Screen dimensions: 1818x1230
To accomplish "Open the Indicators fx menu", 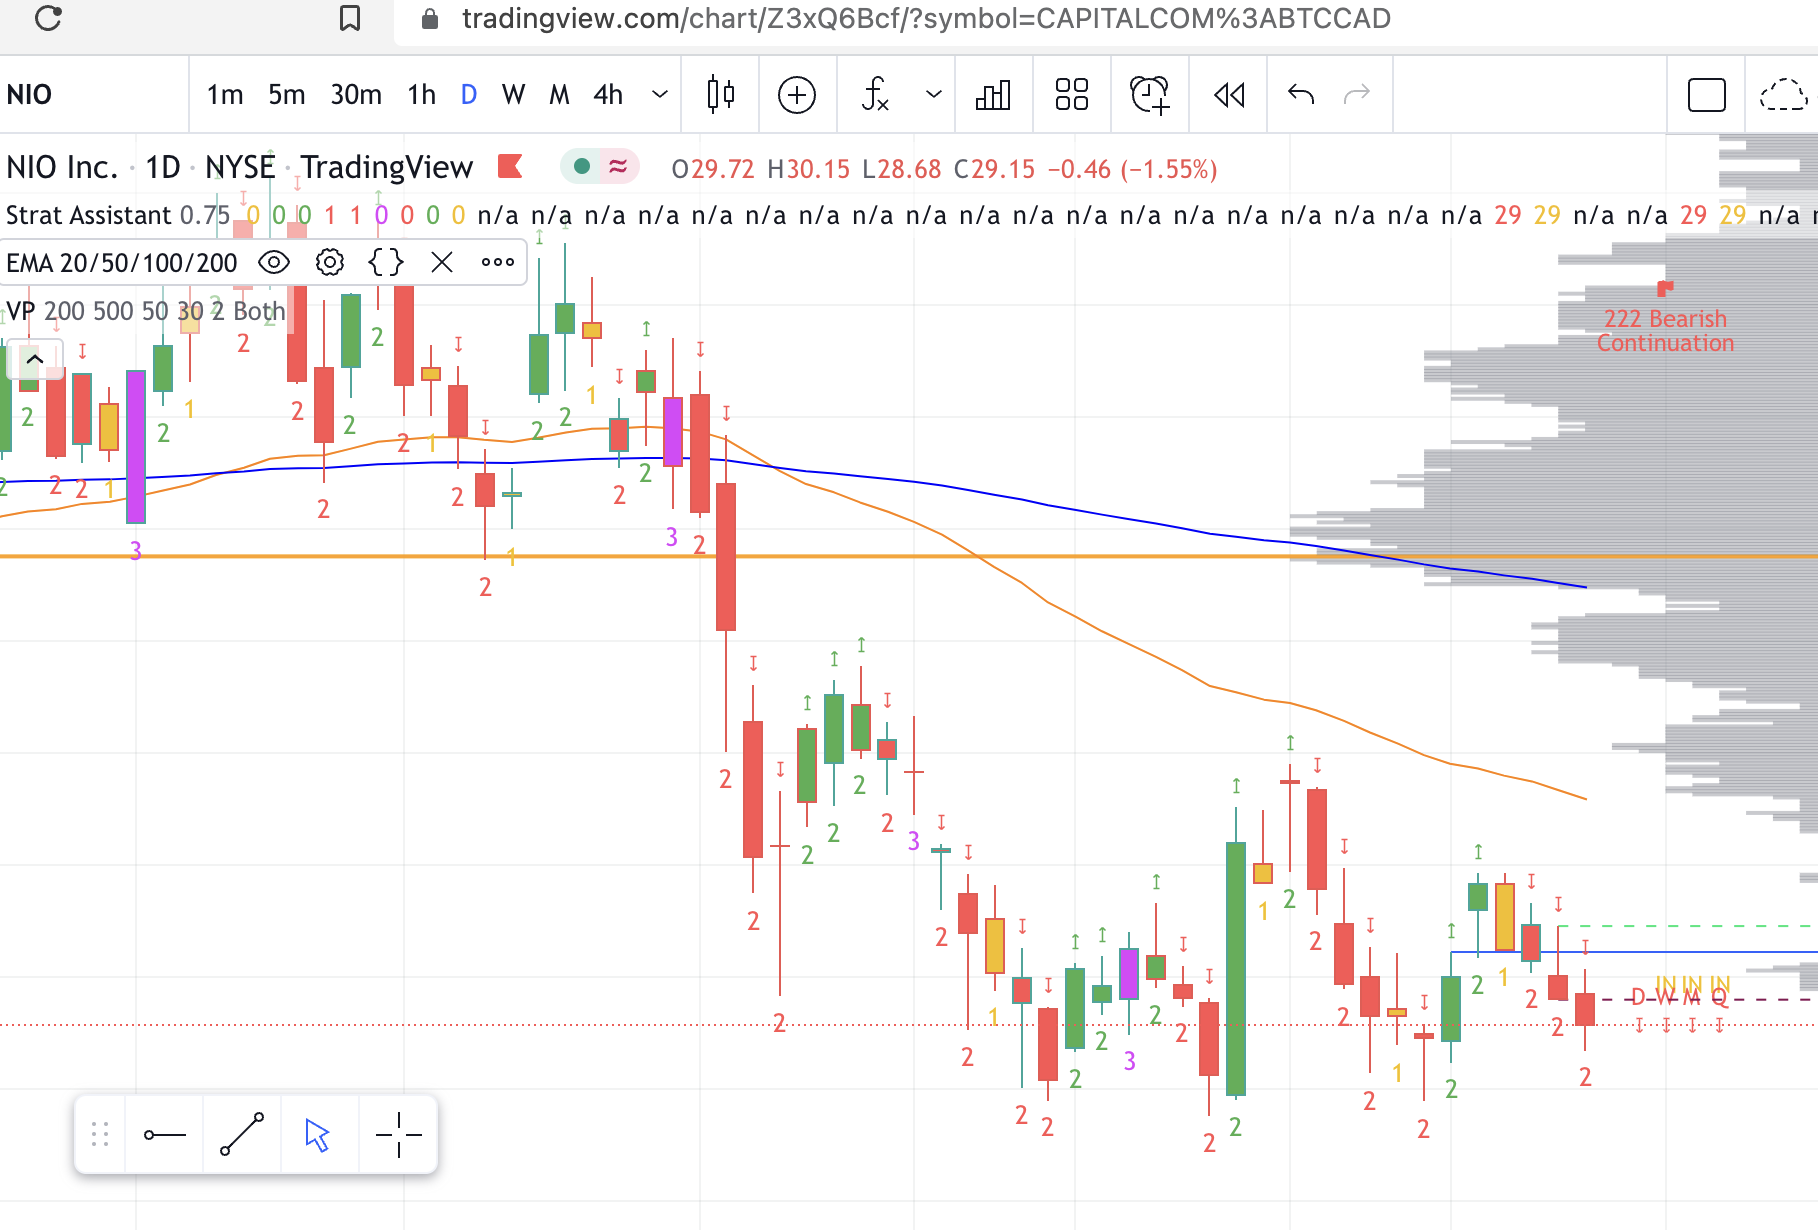I will coord(875,95).
